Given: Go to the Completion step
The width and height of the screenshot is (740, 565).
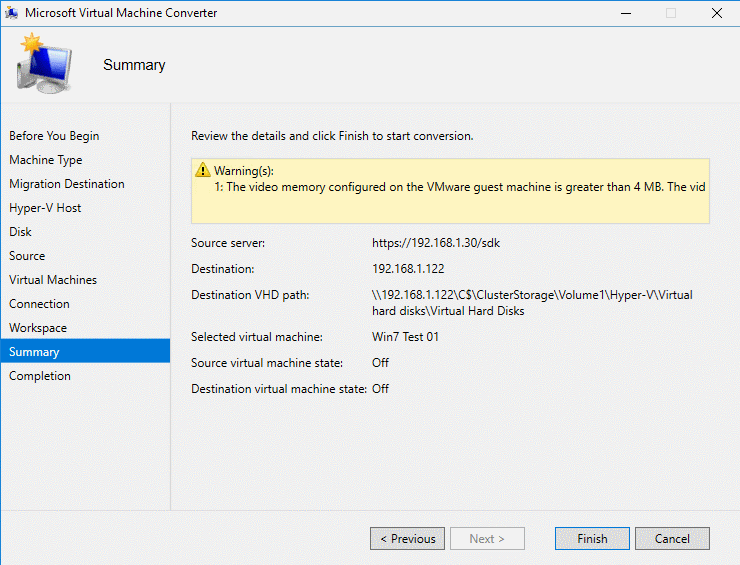Looking at the screenshot, I should tap(40, 376).
